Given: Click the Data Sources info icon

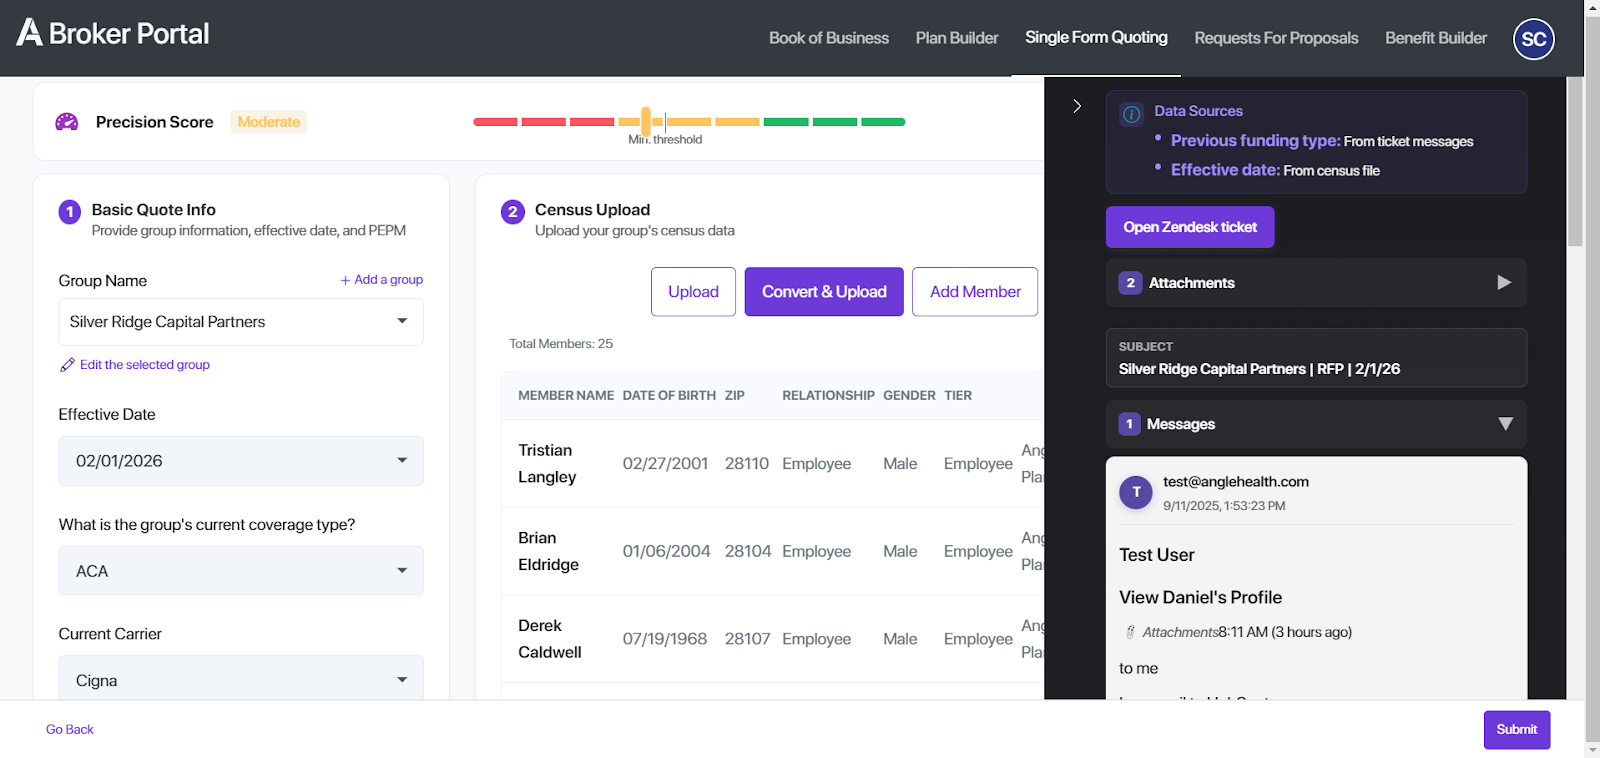Looking at the screenshot, I should click(1132, 114).
